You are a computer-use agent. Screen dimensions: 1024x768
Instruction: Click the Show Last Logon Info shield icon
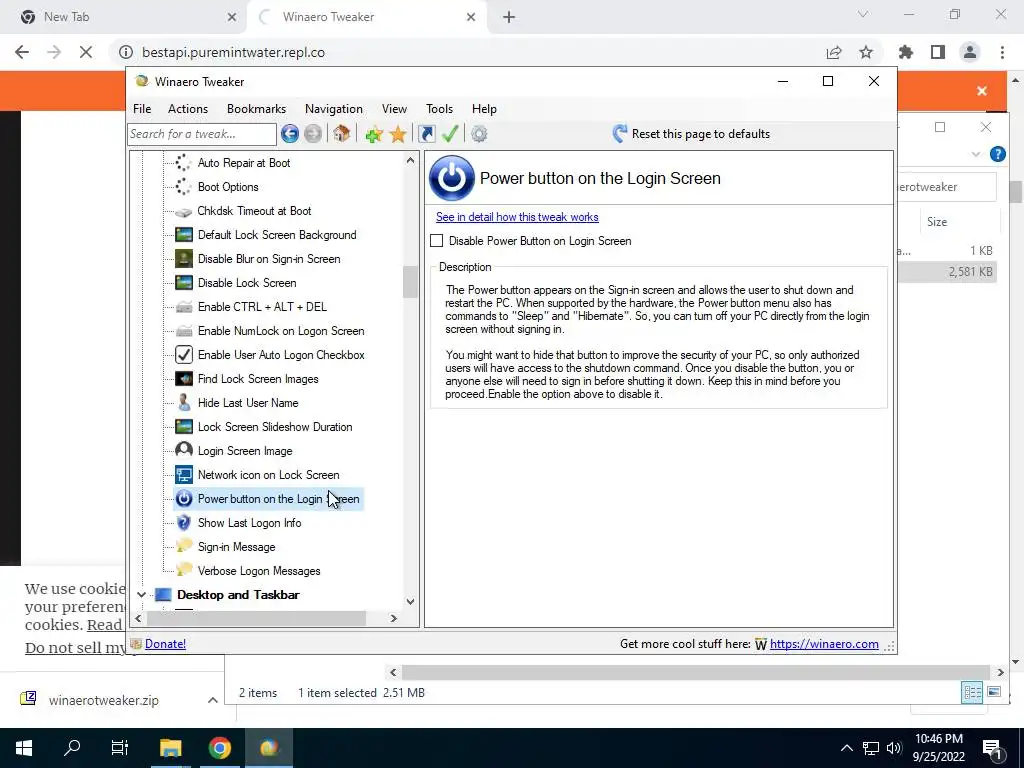184,523
